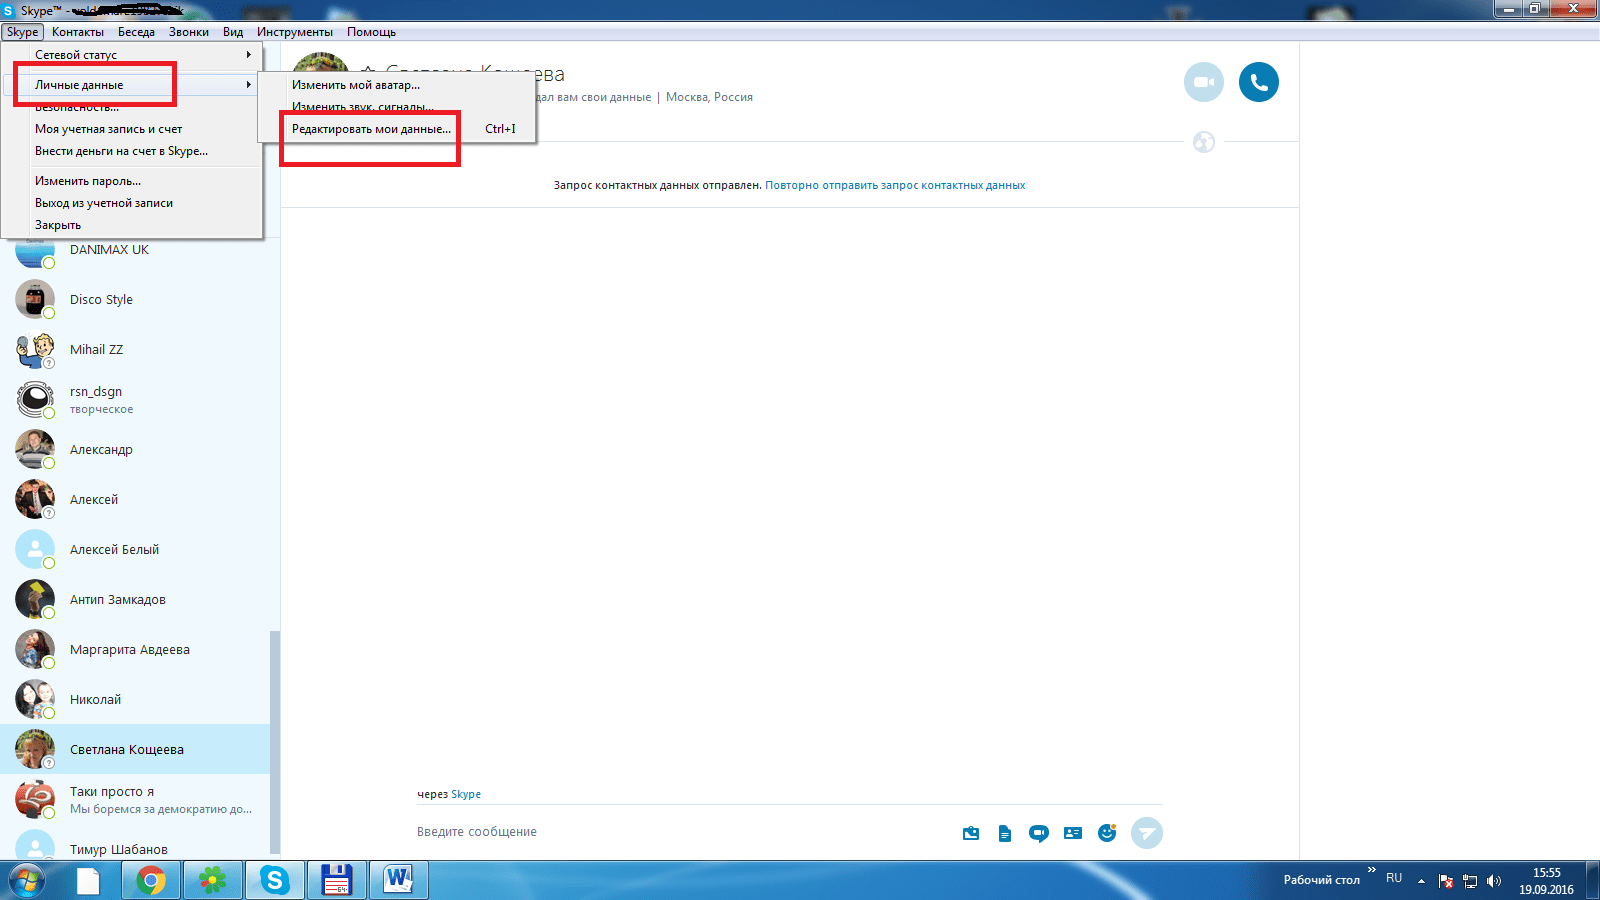
Task: Click the blue phone call button
Action: tap(1258, 82)
